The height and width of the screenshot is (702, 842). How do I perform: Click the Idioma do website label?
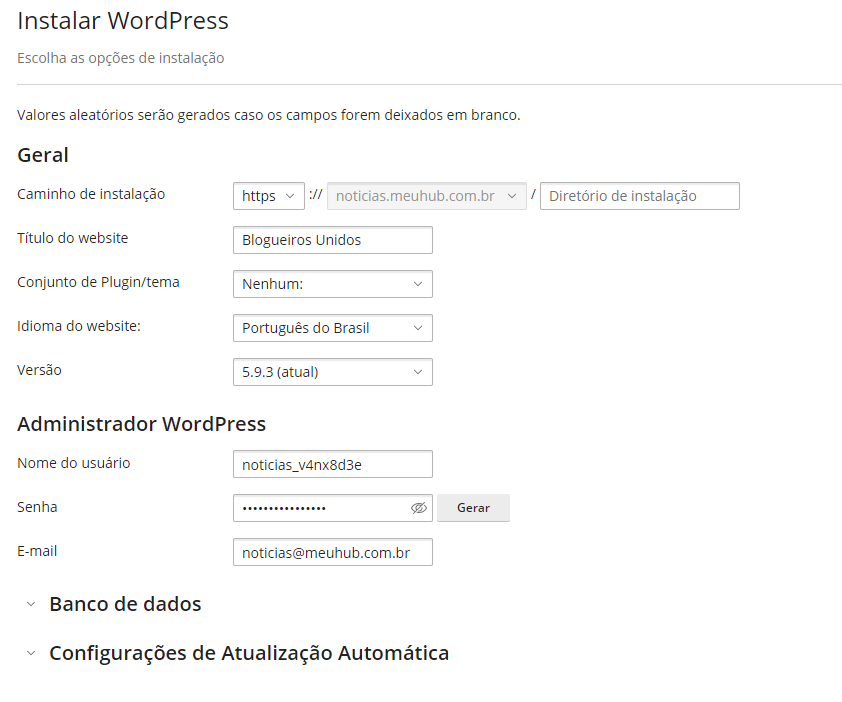click(79, 327)
